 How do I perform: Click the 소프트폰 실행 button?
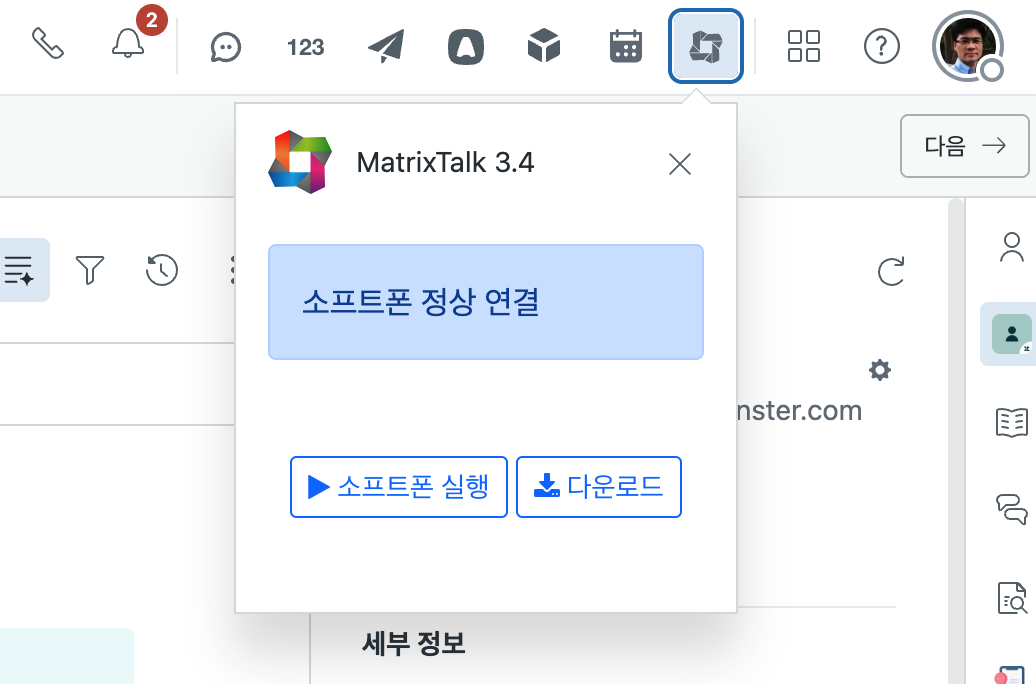click(x=399, y=487)
